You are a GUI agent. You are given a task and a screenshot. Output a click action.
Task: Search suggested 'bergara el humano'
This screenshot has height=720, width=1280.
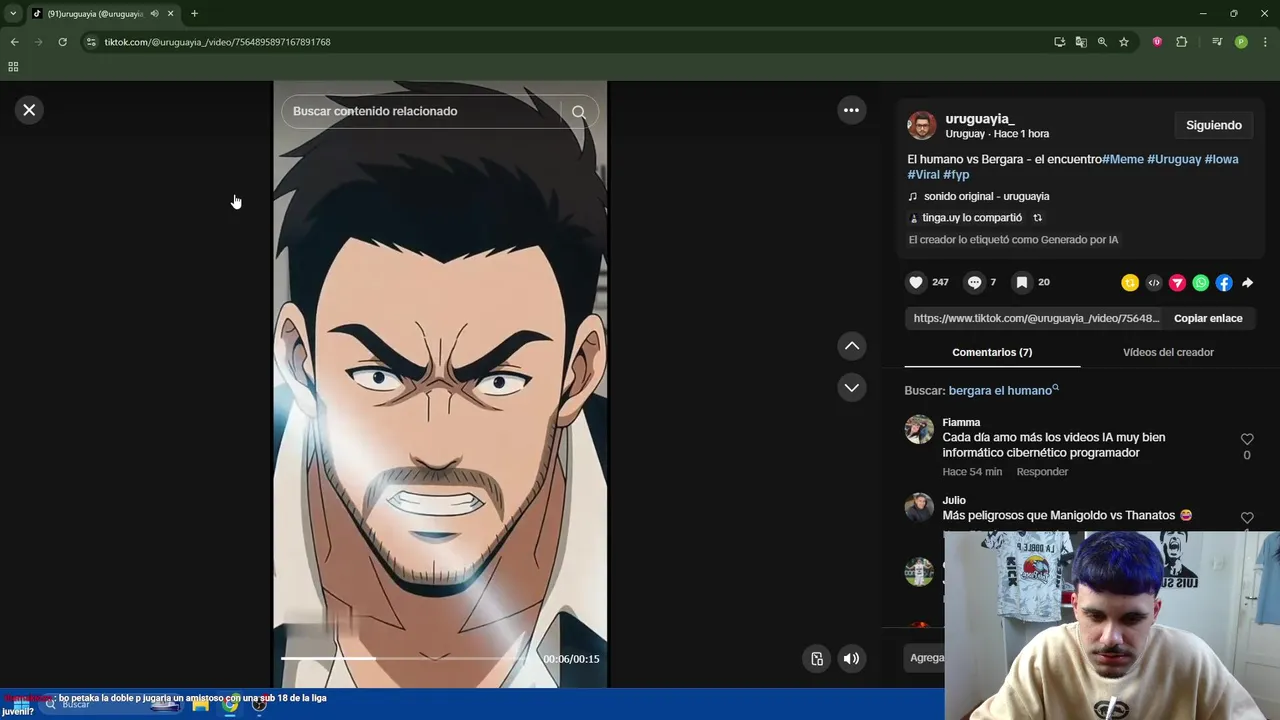pyautogui.click(x=1003, y=391)
